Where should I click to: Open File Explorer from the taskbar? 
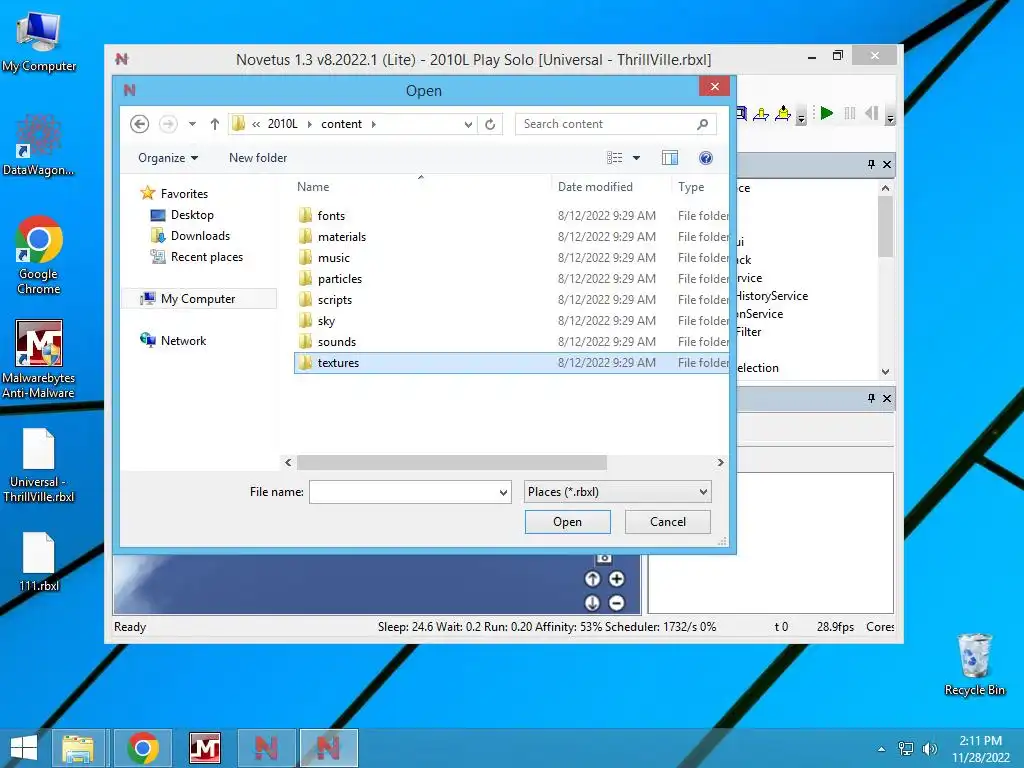point(78,748)
